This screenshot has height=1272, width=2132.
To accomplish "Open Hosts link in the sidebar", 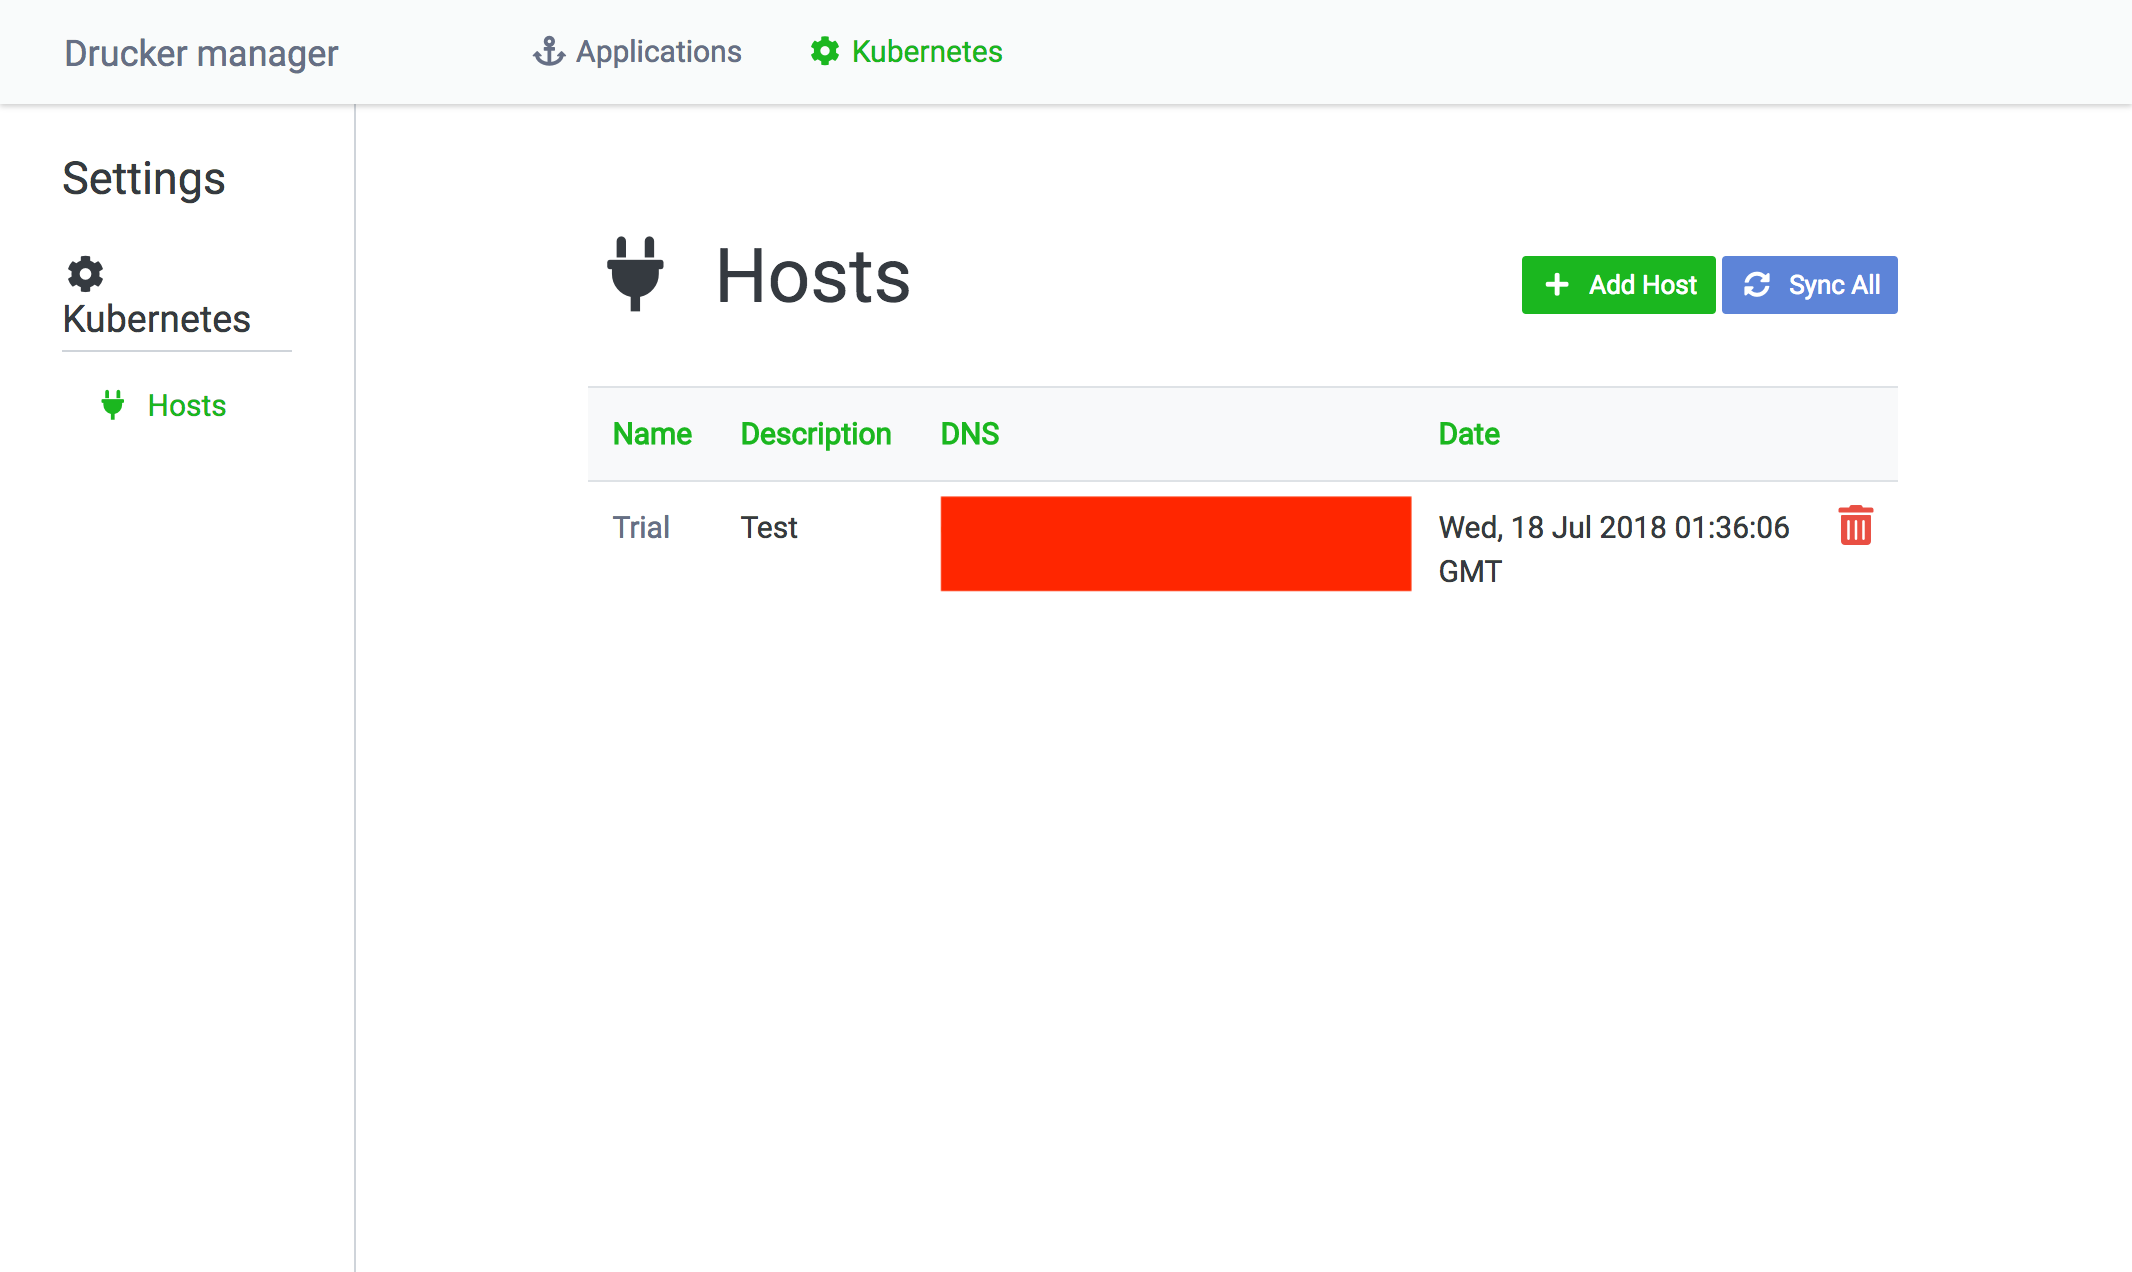I will pyautogui.click(x=186, y=405).
